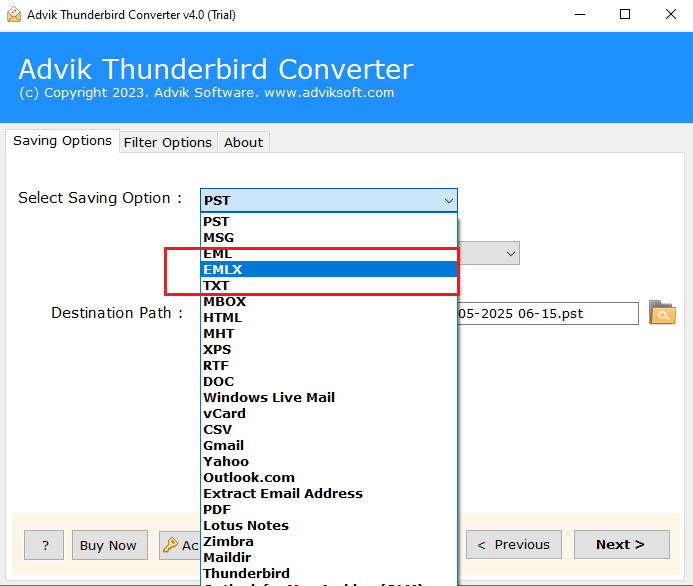Switch to the Saving Options tab
693x586 pixels.
point(62,141)
